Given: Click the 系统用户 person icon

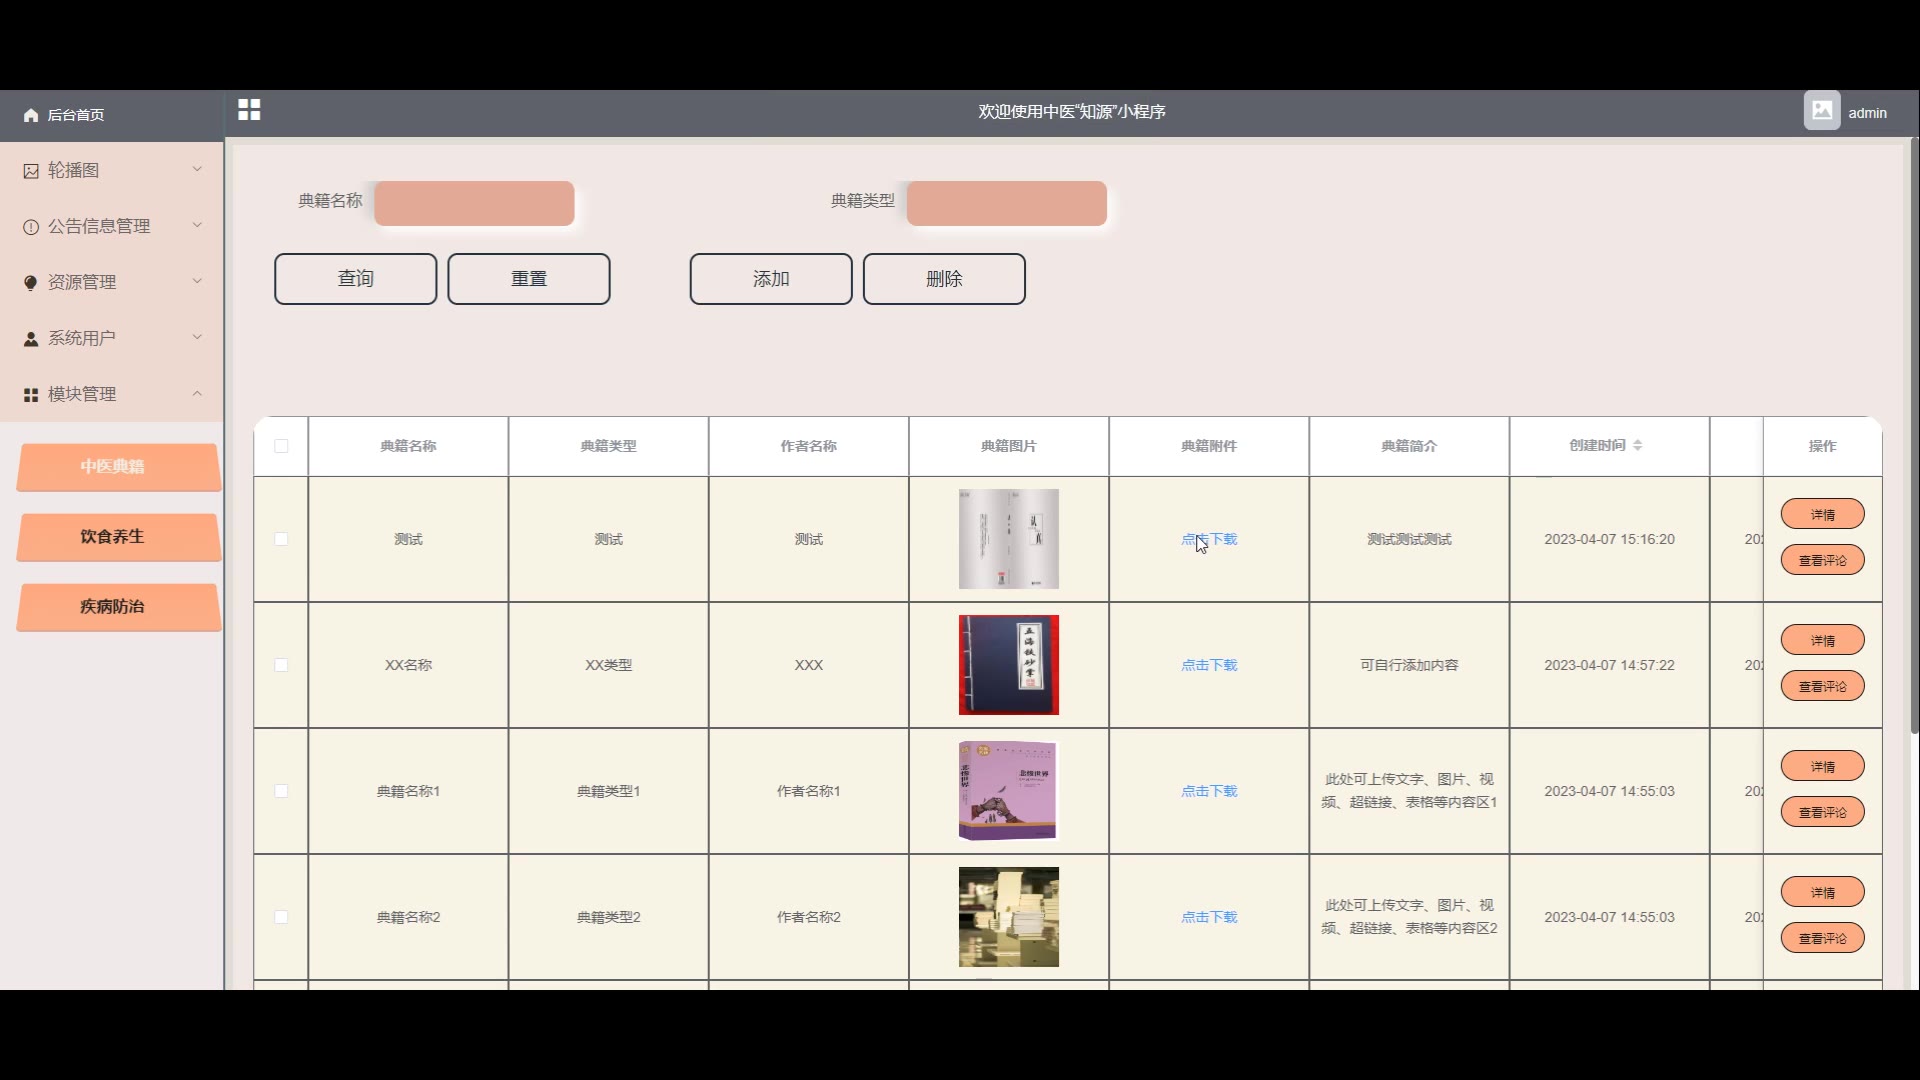Looking at the screenshot, I should [31, 339].
